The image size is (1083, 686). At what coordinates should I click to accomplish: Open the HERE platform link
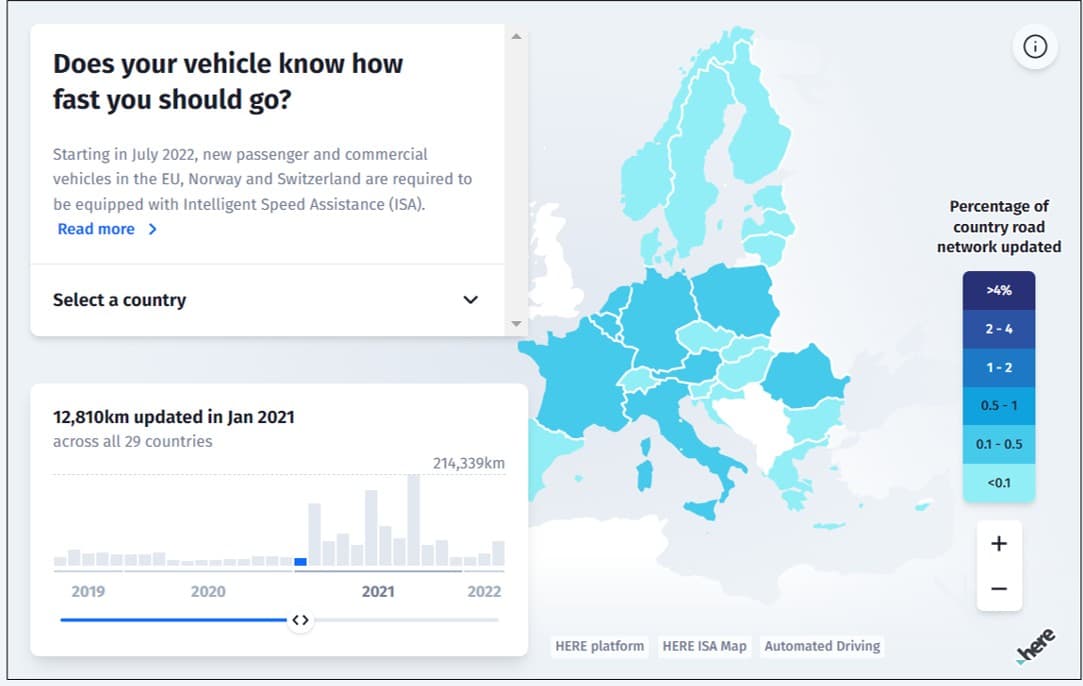click(x=600, y=646)
